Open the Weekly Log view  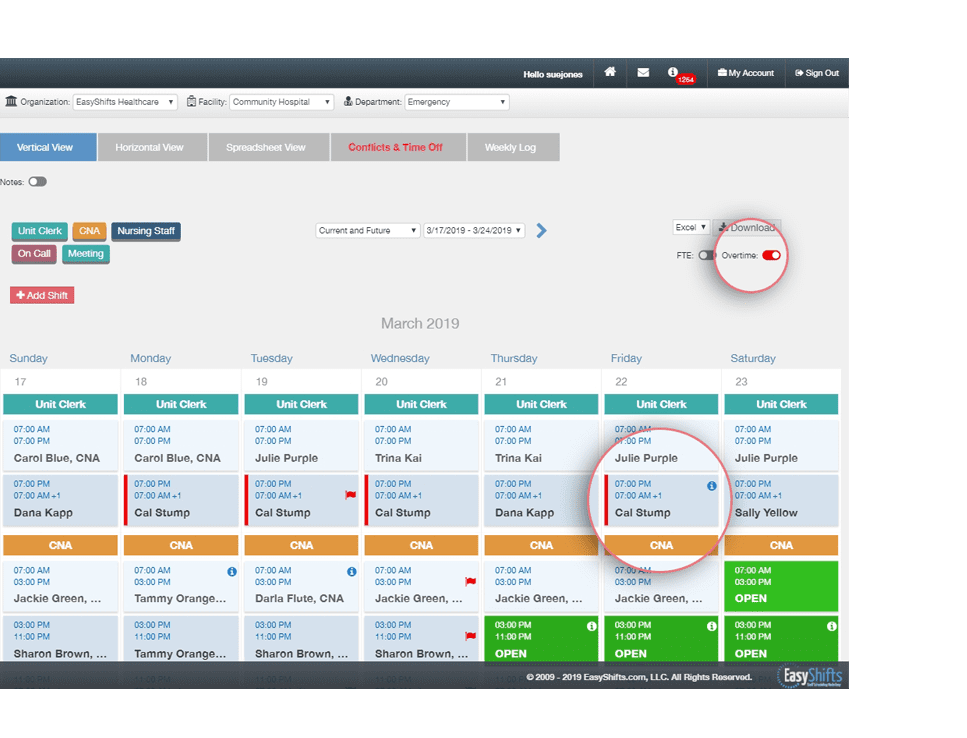click(x=513, y=146)
